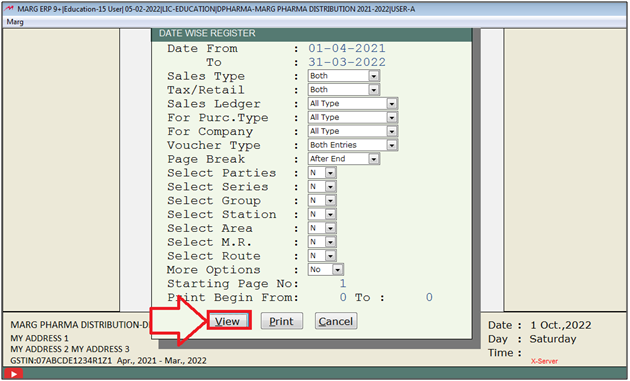Click the X-Server status text

544,361
